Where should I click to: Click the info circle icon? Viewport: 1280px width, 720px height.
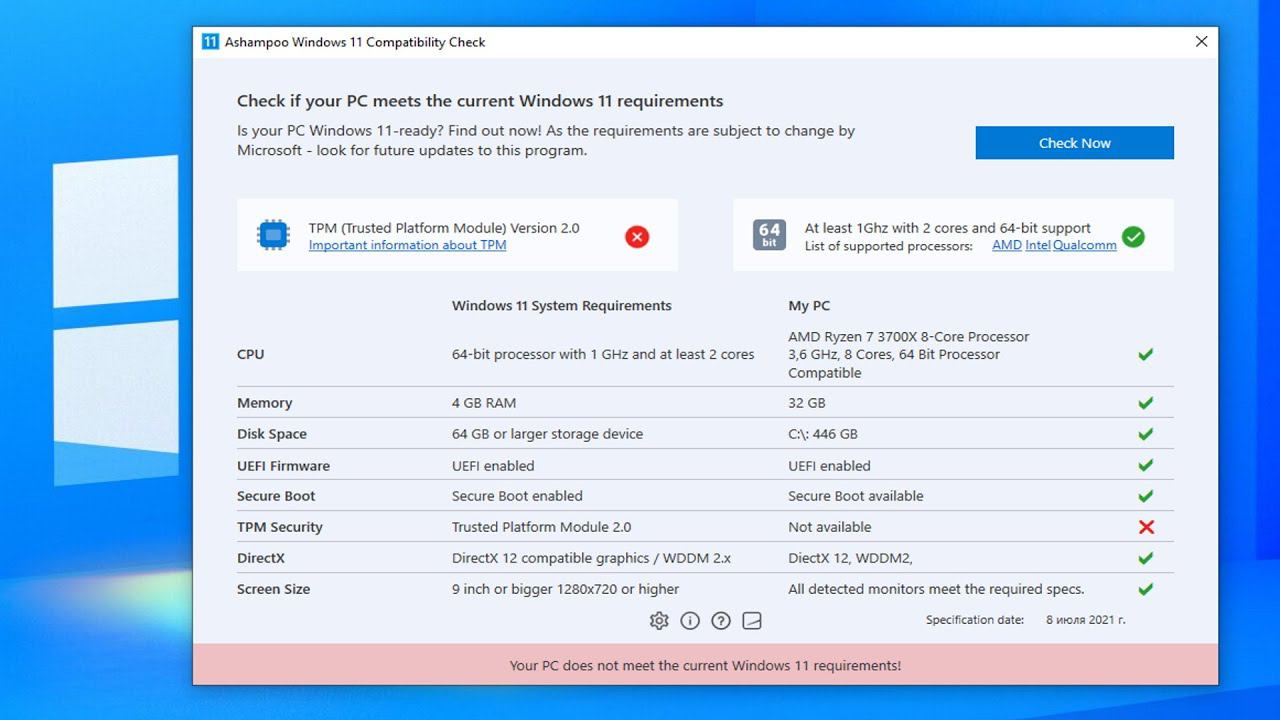690,621
